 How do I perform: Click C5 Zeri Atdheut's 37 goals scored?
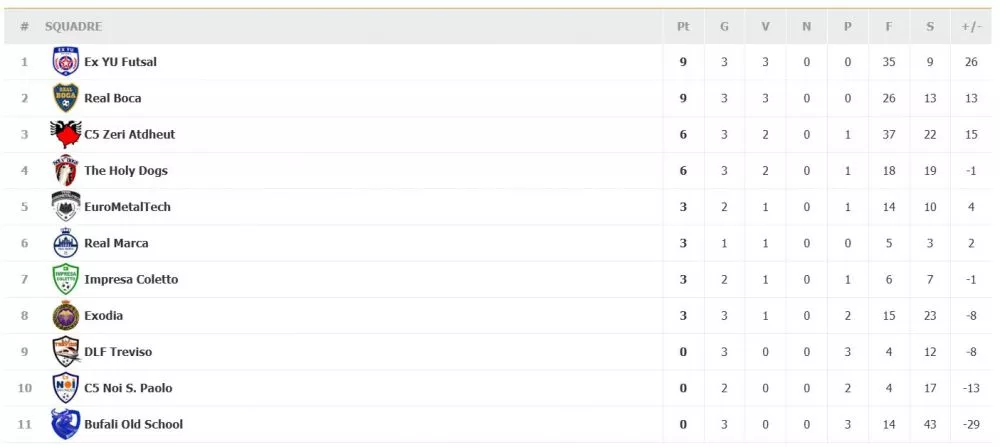click(x=889, y=135)
